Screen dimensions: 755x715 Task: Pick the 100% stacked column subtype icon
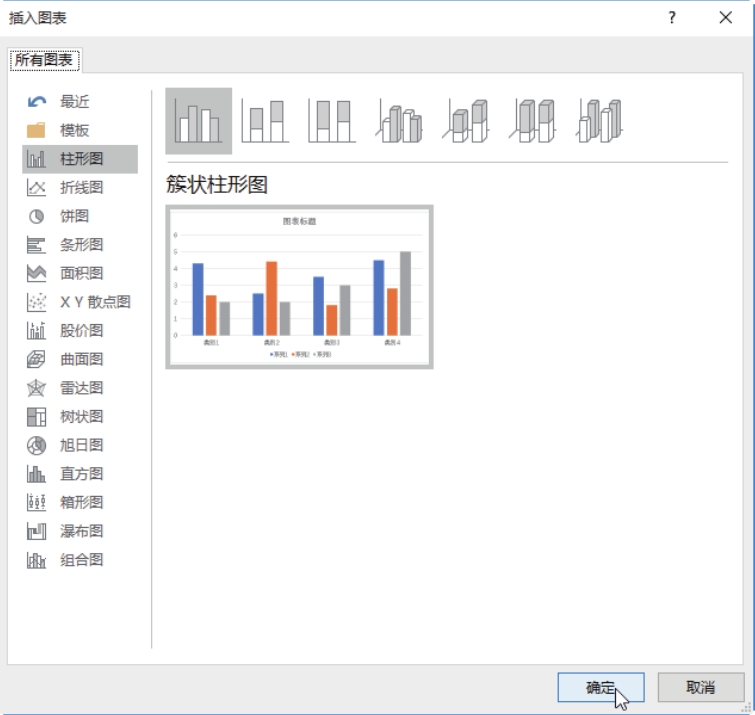pyautogui.click(x=332, y=121)
